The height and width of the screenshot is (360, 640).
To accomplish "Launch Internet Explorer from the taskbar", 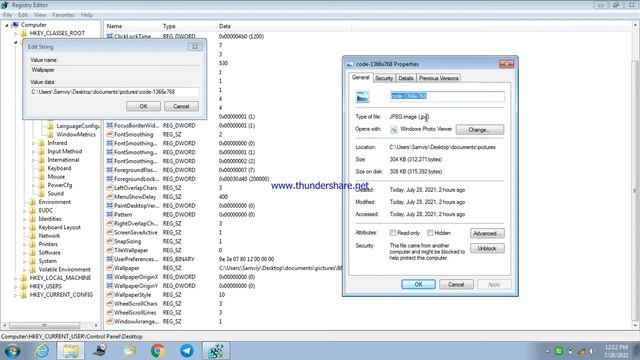I will pyautogui.click(x=42, y=351).
